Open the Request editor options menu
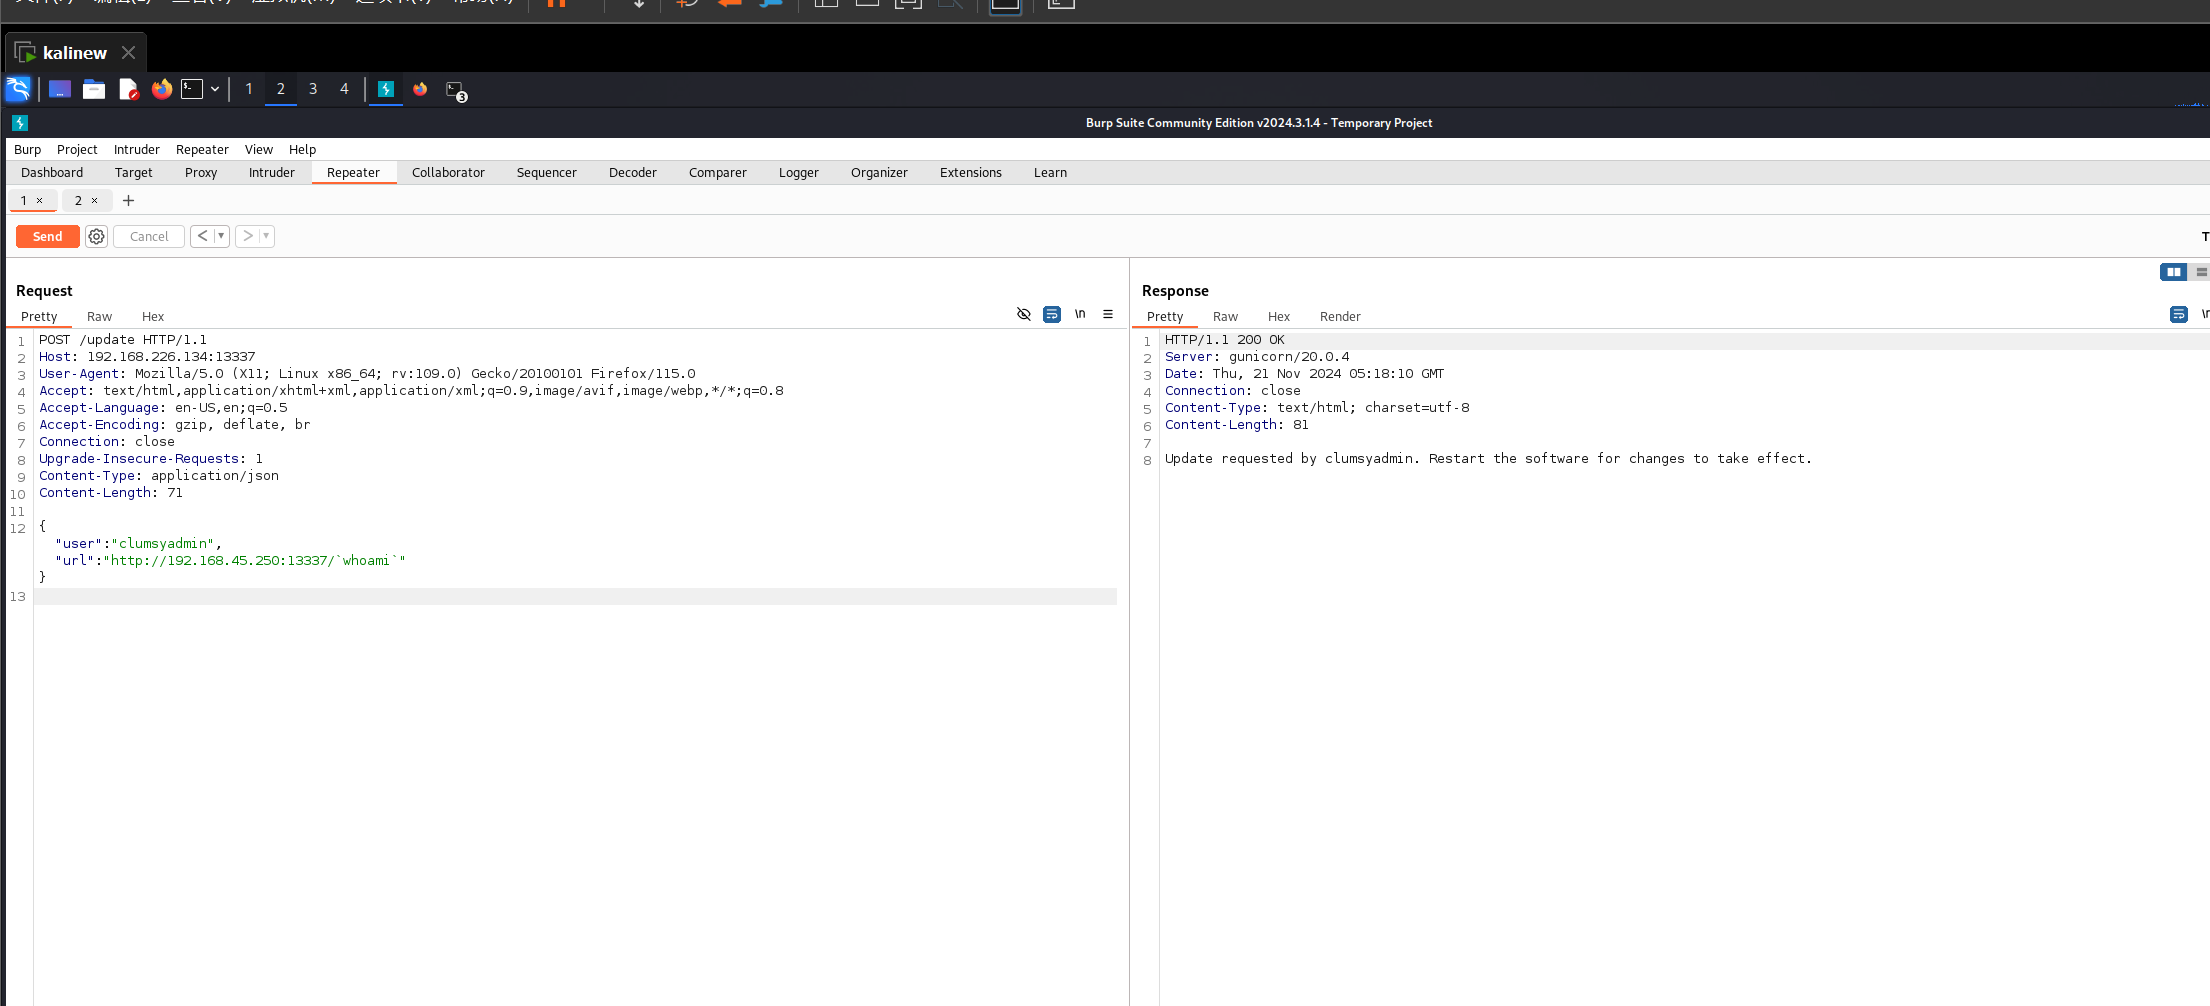 pyautogui.click(x=1108, y=314)
